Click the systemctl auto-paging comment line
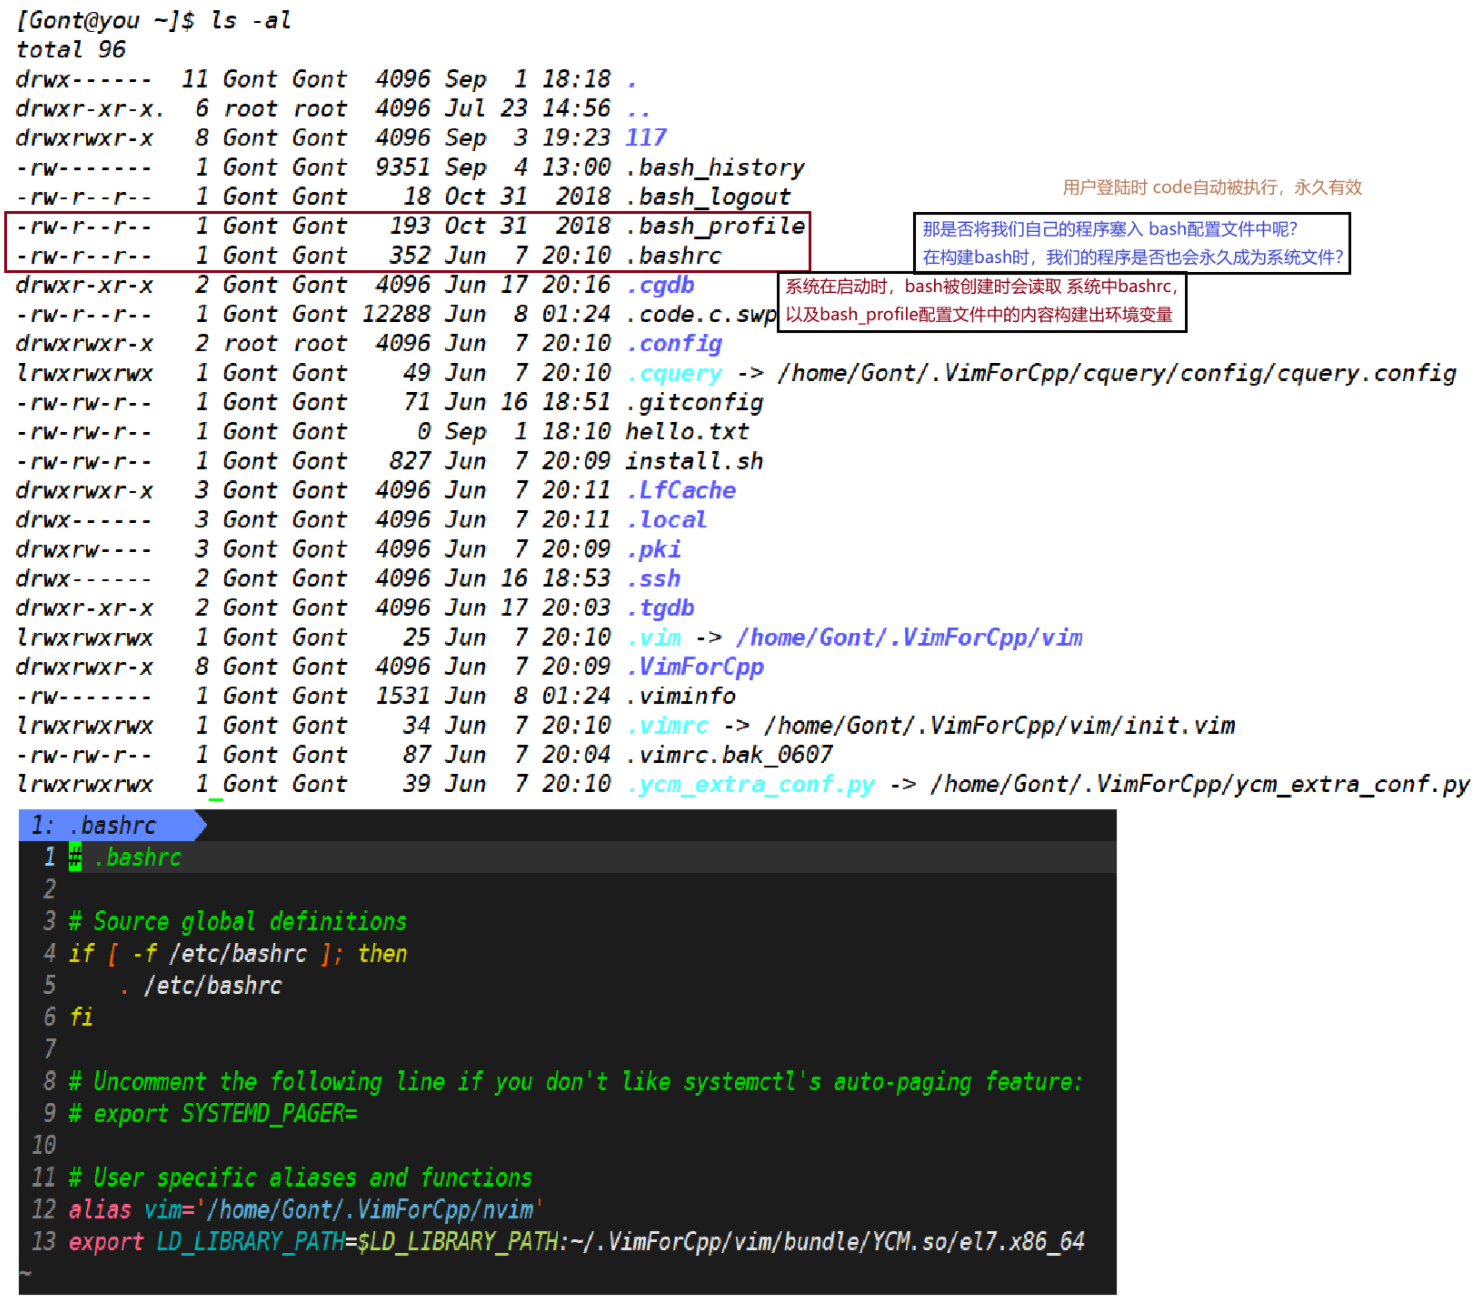Screen dimensions: 1474x1296 pos(575,1081)
